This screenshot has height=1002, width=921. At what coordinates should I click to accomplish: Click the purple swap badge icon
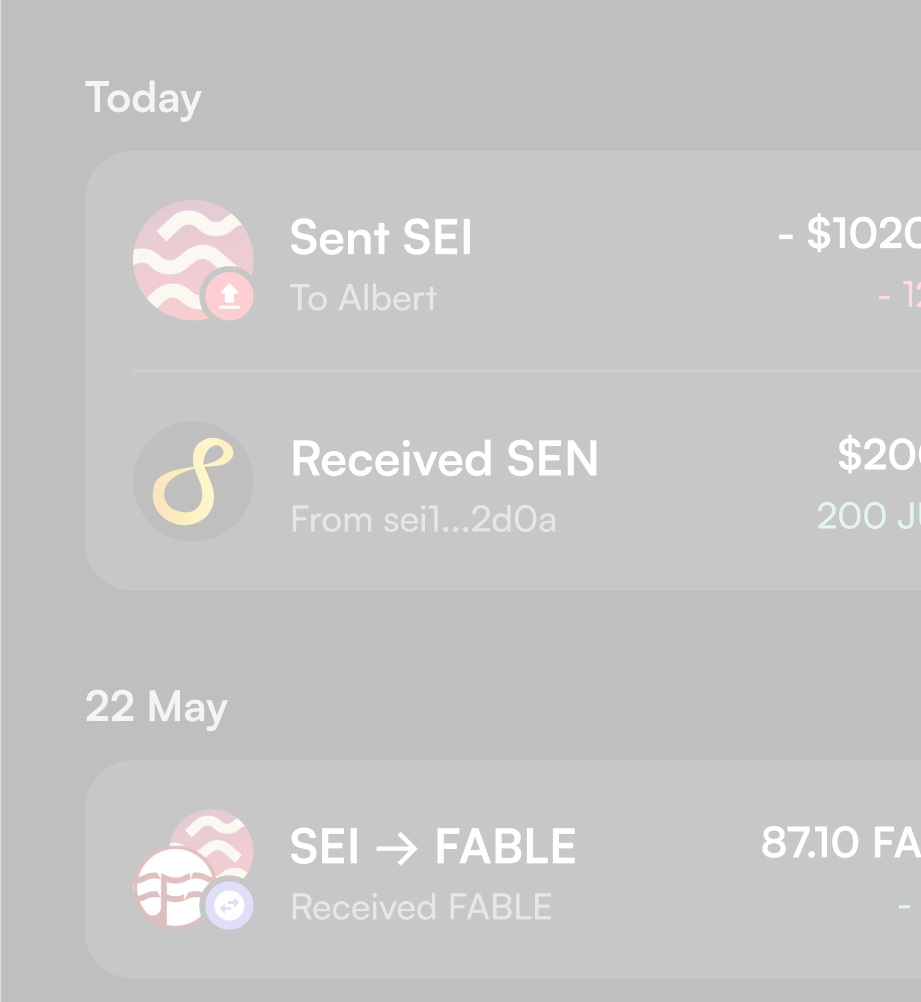[x=229, y=906]
